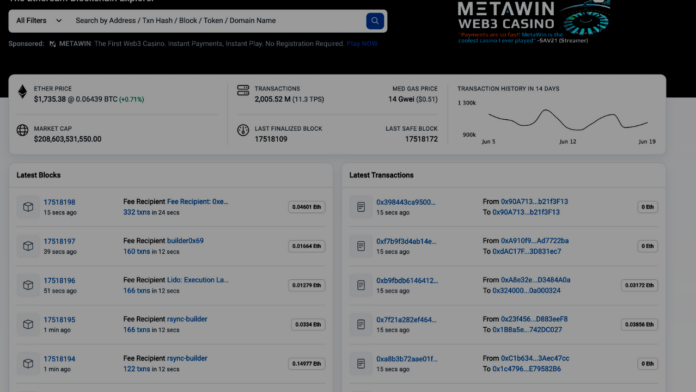
Task: Click the cube icon for block 17518194
Action: pos(28,363)
